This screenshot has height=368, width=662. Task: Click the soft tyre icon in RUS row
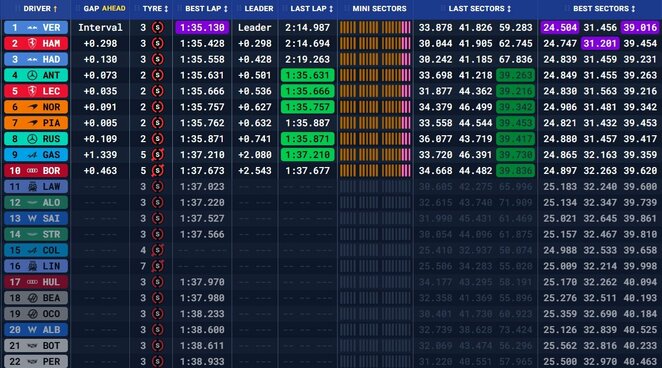pyautogui.click(x=157, y=139)
